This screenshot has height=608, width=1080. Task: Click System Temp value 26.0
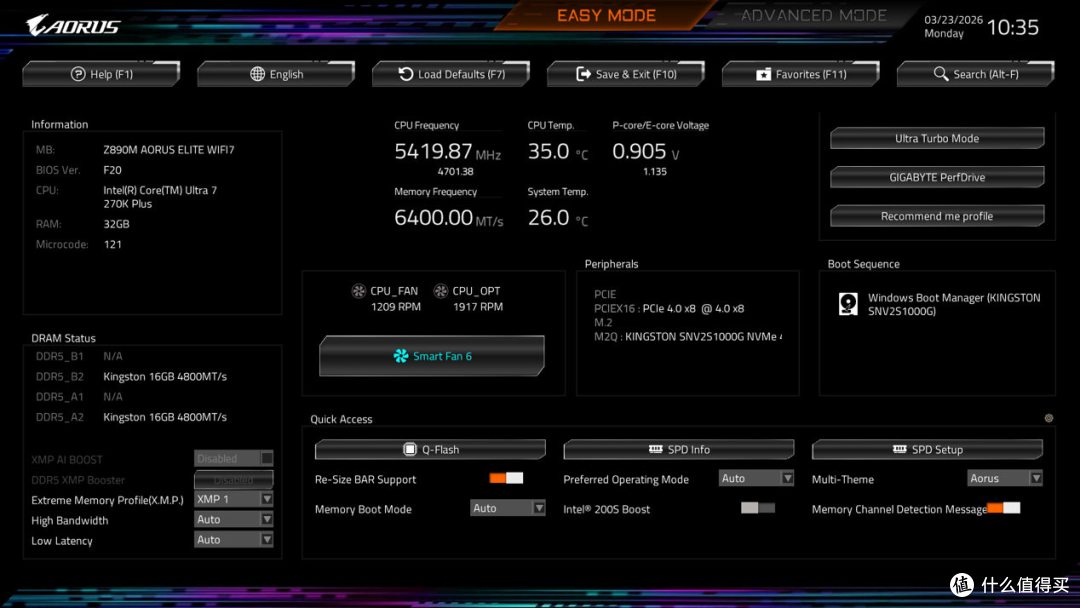548,218
